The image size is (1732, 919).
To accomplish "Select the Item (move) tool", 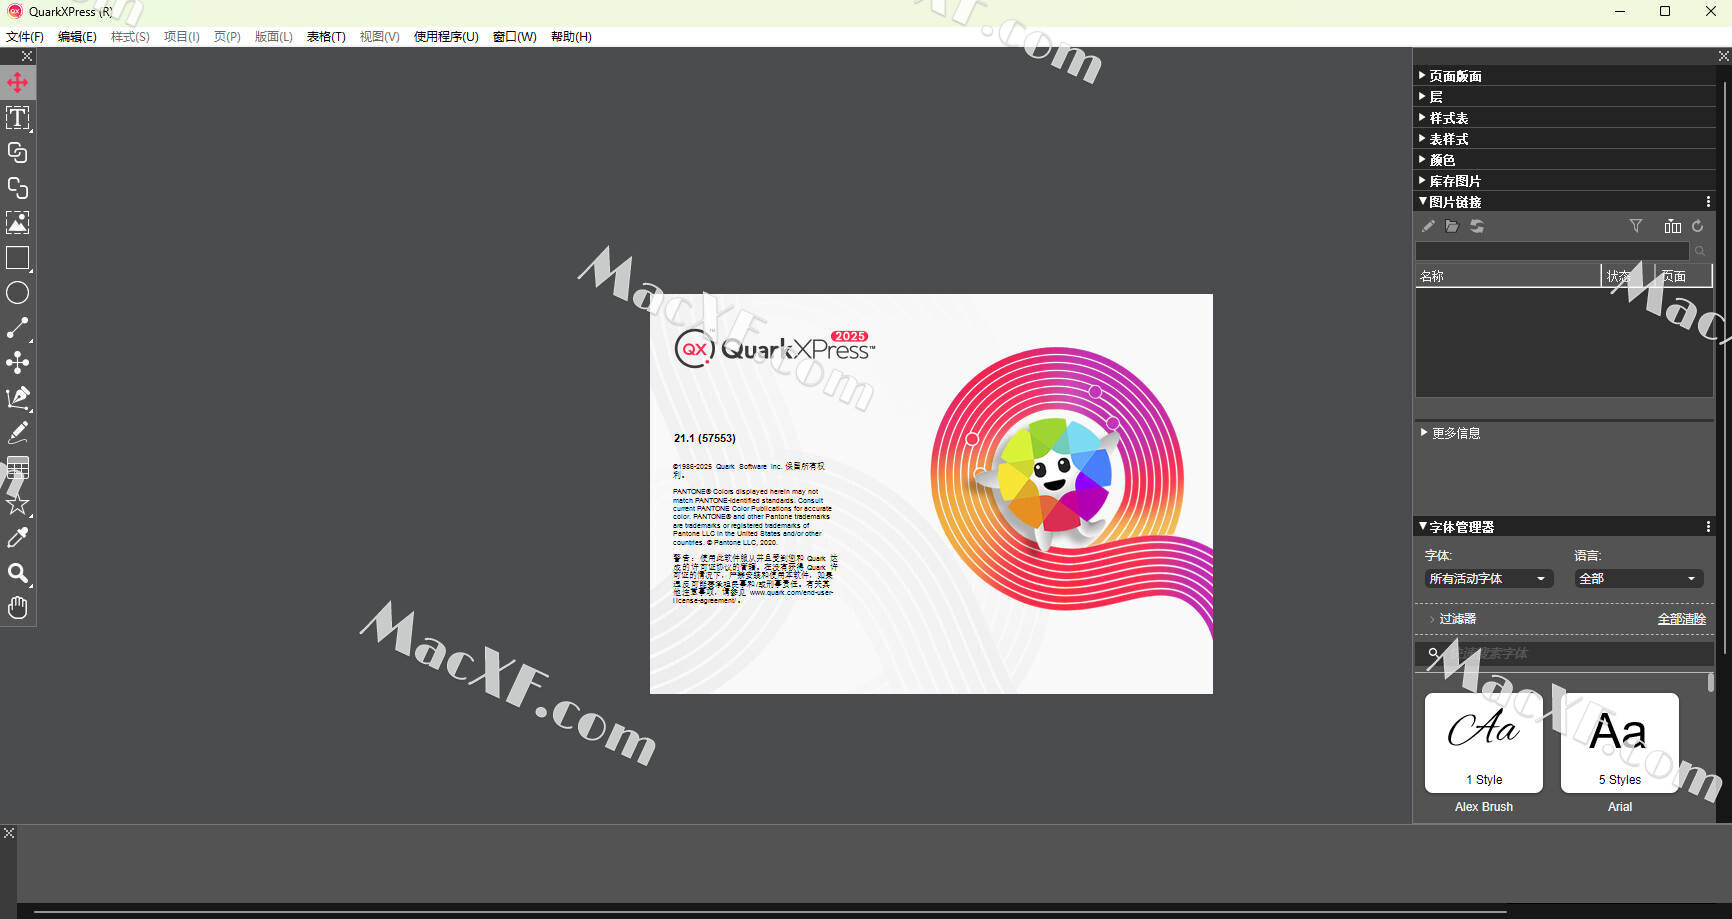I will 18,83.
